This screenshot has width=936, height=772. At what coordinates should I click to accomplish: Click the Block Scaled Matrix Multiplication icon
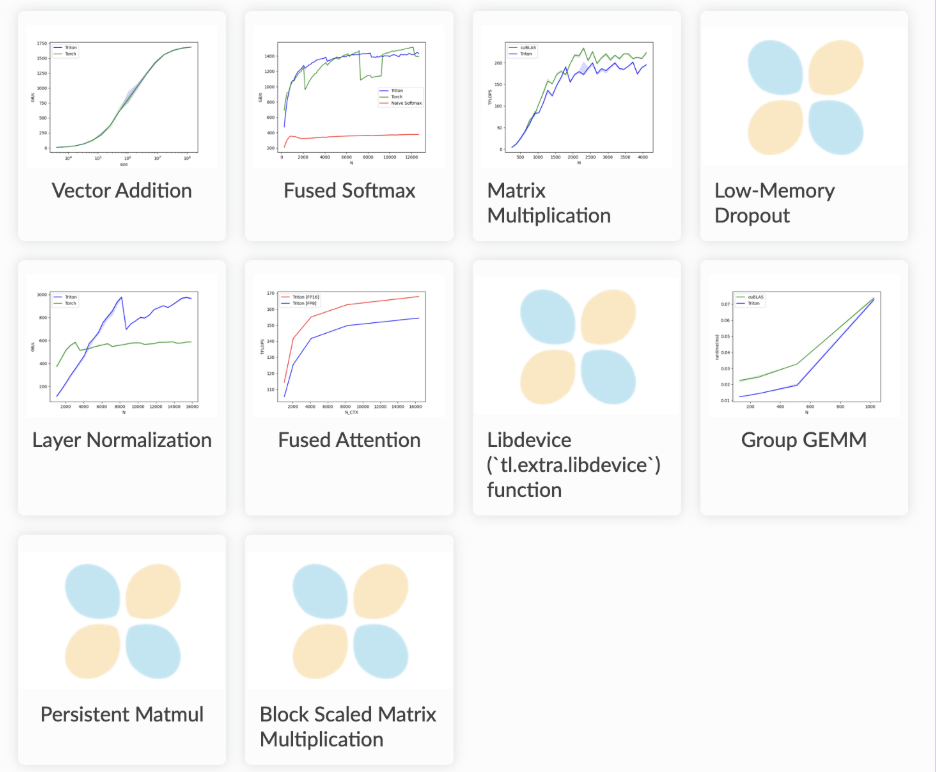[349, 619]
